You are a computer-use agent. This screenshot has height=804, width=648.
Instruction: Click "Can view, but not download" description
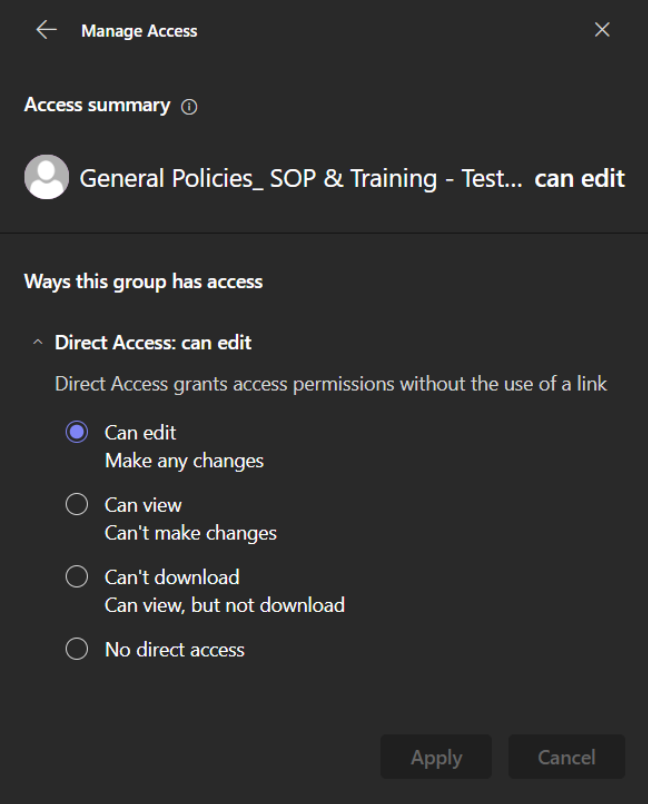click(x=224, y=605)
